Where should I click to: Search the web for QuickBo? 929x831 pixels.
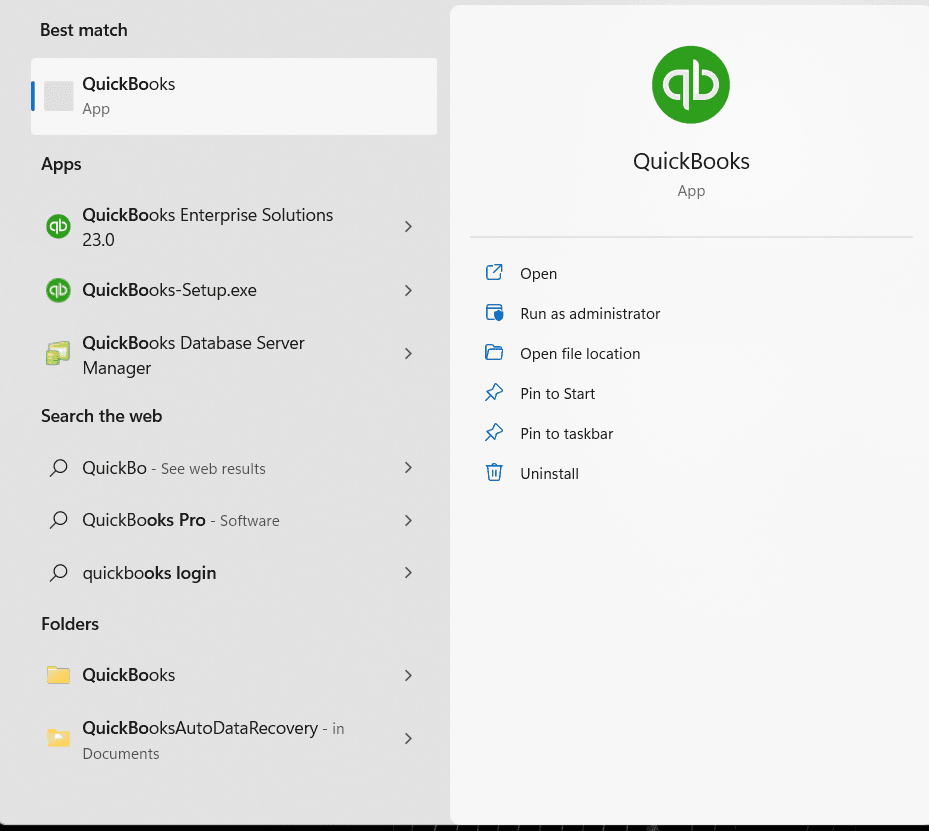tap(234, 468)
